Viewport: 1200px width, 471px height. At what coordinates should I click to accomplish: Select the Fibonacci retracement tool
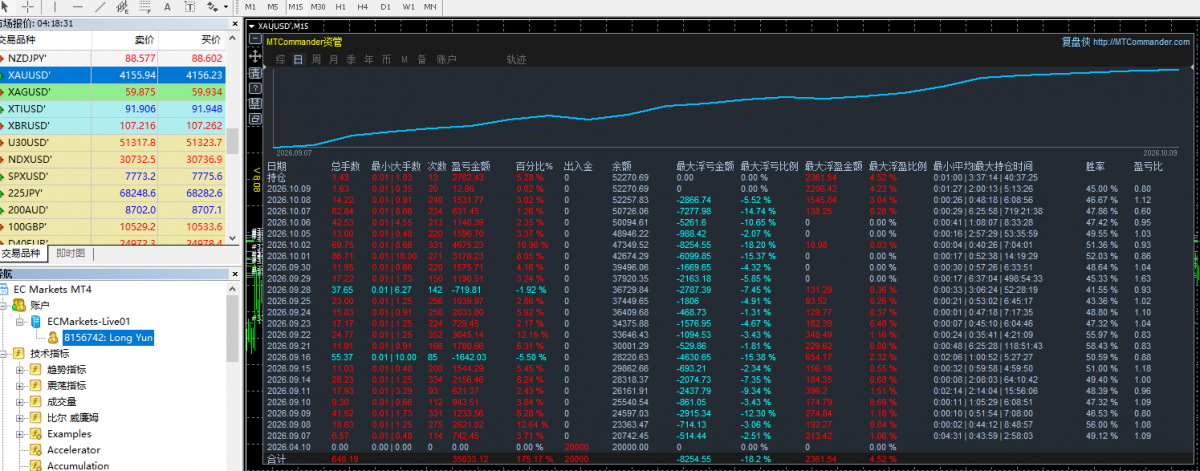(145, 7)
